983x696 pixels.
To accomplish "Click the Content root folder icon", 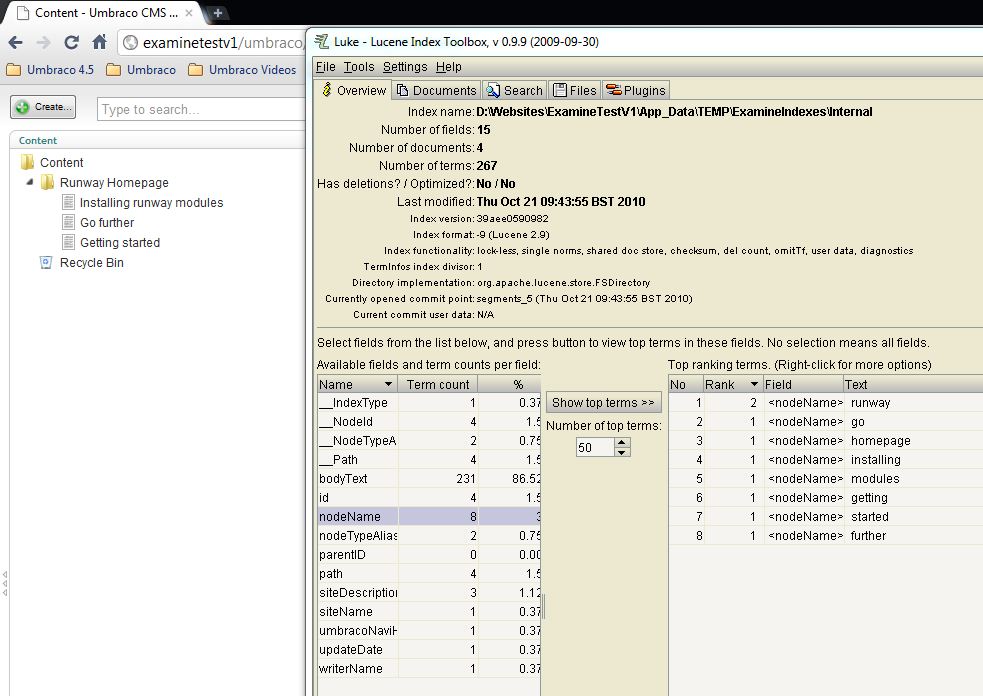I will tap(28, 162).
